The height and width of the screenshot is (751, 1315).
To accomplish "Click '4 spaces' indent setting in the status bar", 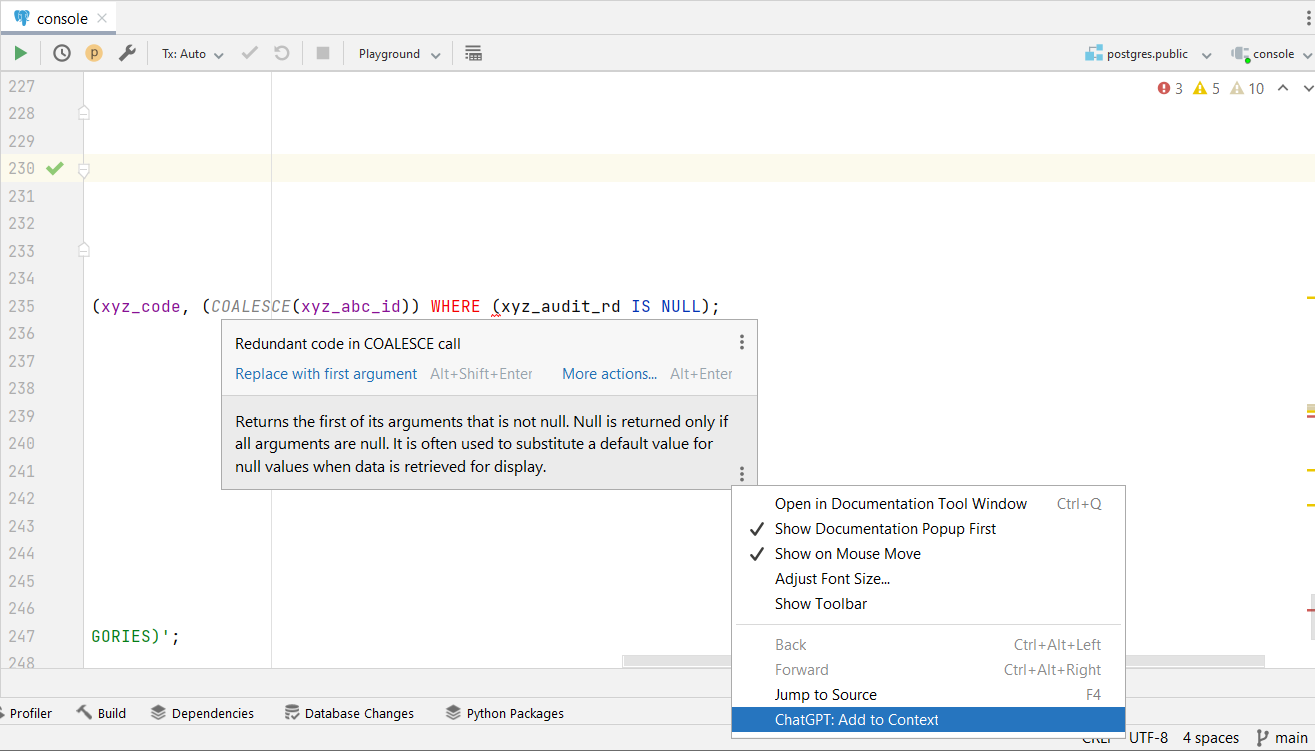I will tap(1211, 738).
